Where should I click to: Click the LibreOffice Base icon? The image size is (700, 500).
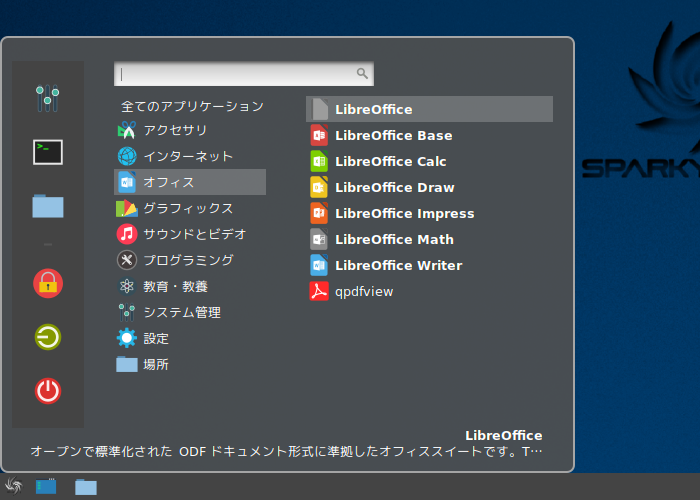tap(319, 135)
